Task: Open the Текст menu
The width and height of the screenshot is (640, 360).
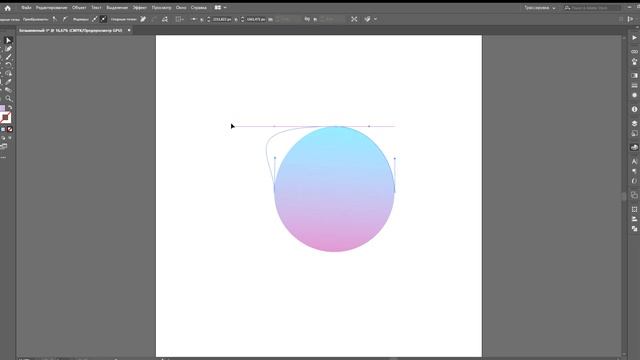Action: pyautogui.click(x=96, y=8)
